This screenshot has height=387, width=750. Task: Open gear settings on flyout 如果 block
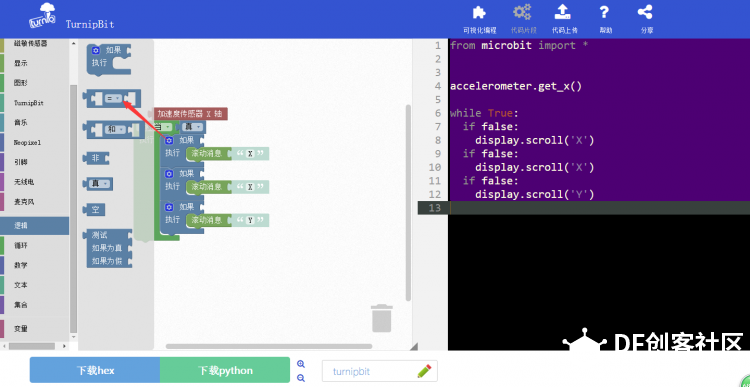pos(96,50)
